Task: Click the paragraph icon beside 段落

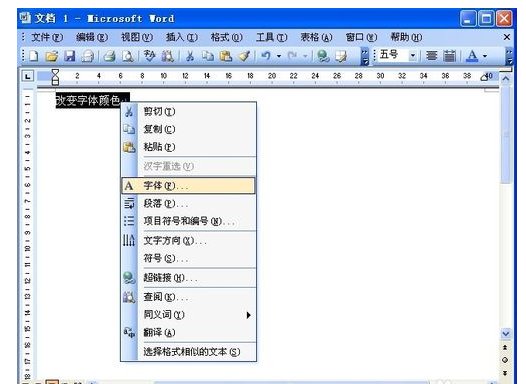Action: 129,203
